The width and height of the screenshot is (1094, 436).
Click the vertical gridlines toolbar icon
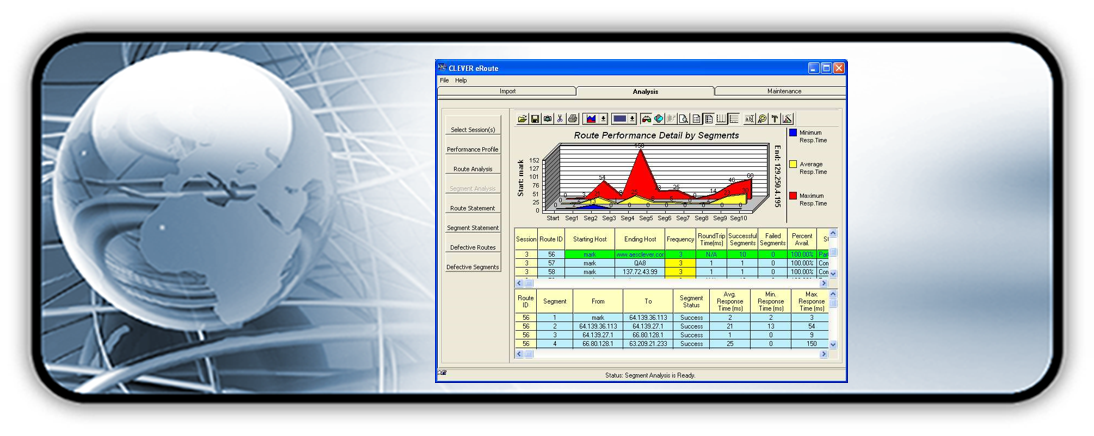point(721,119)
